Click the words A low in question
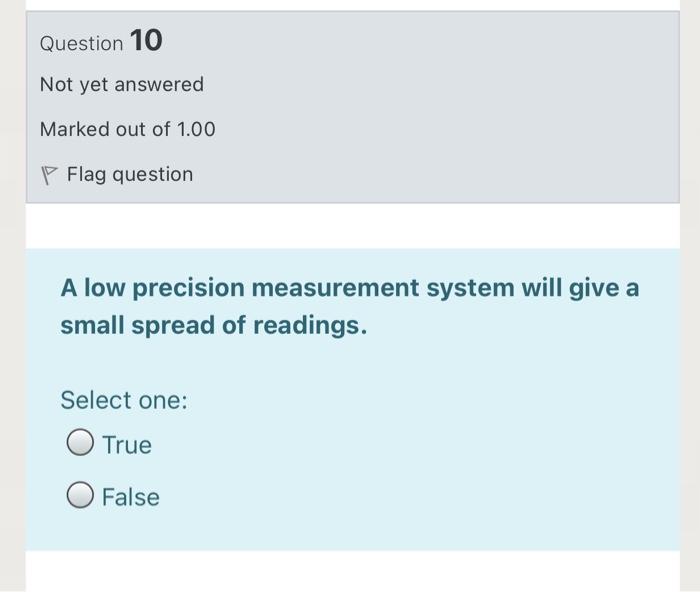700x592 pixels. coord(93,289)
